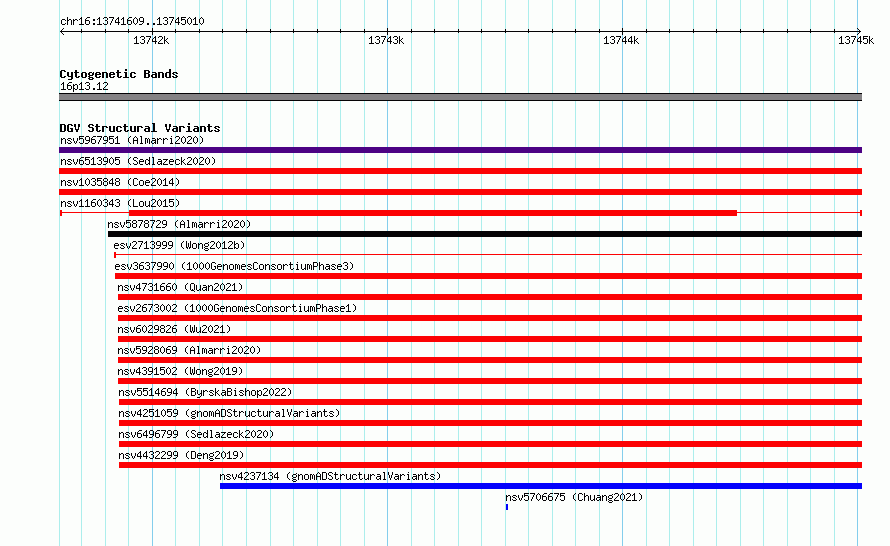Viewport: 890px width, 546px height.
Task: Click the black nsv5878729 variant bar
Action: [485, 234]
